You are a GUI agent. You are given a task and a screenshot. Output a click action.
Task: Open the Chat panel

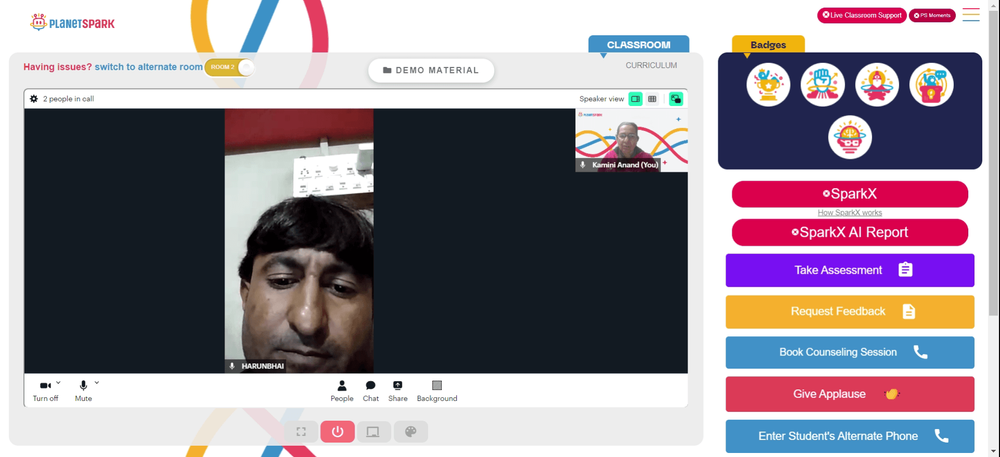tap(371, 391)
